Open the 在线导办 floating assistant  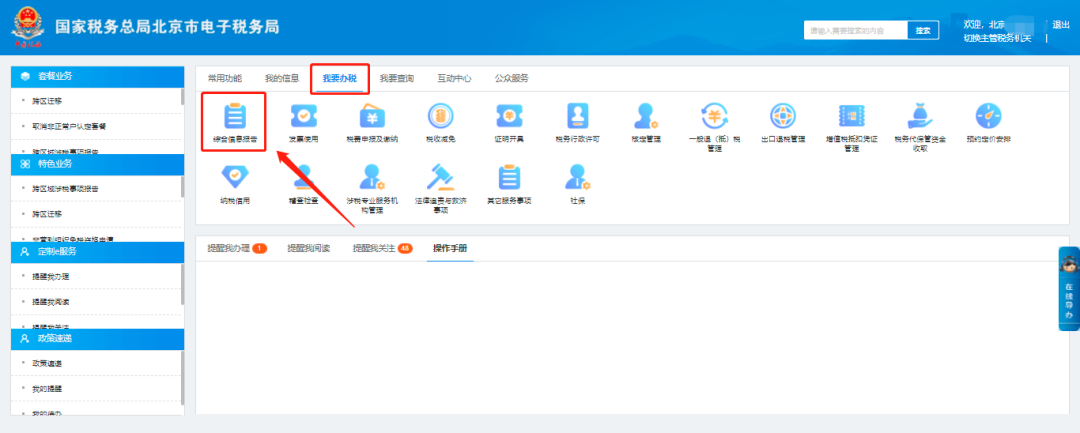(x=1069, y=288)
